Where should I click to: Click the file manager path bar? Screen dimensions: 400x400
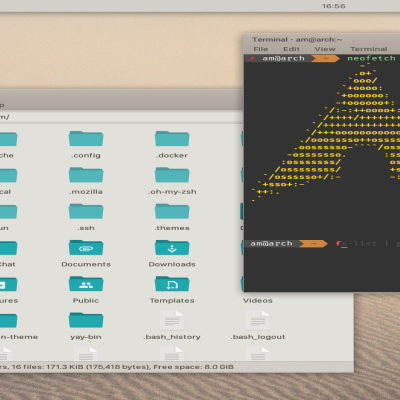click(x=121, y=117)
